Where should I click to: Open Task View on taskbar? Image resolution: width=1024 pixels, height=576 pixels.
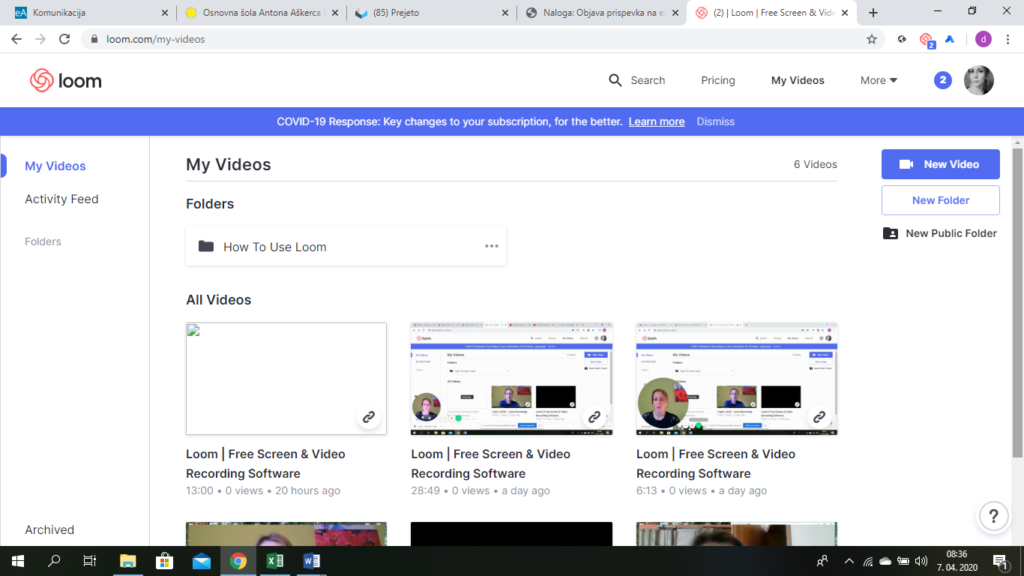[x=89, y=561]
